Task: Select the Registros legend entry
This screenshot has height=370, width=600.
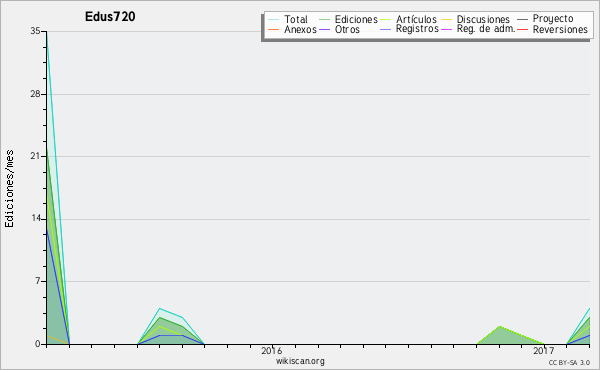Action: tap(417, 29)
